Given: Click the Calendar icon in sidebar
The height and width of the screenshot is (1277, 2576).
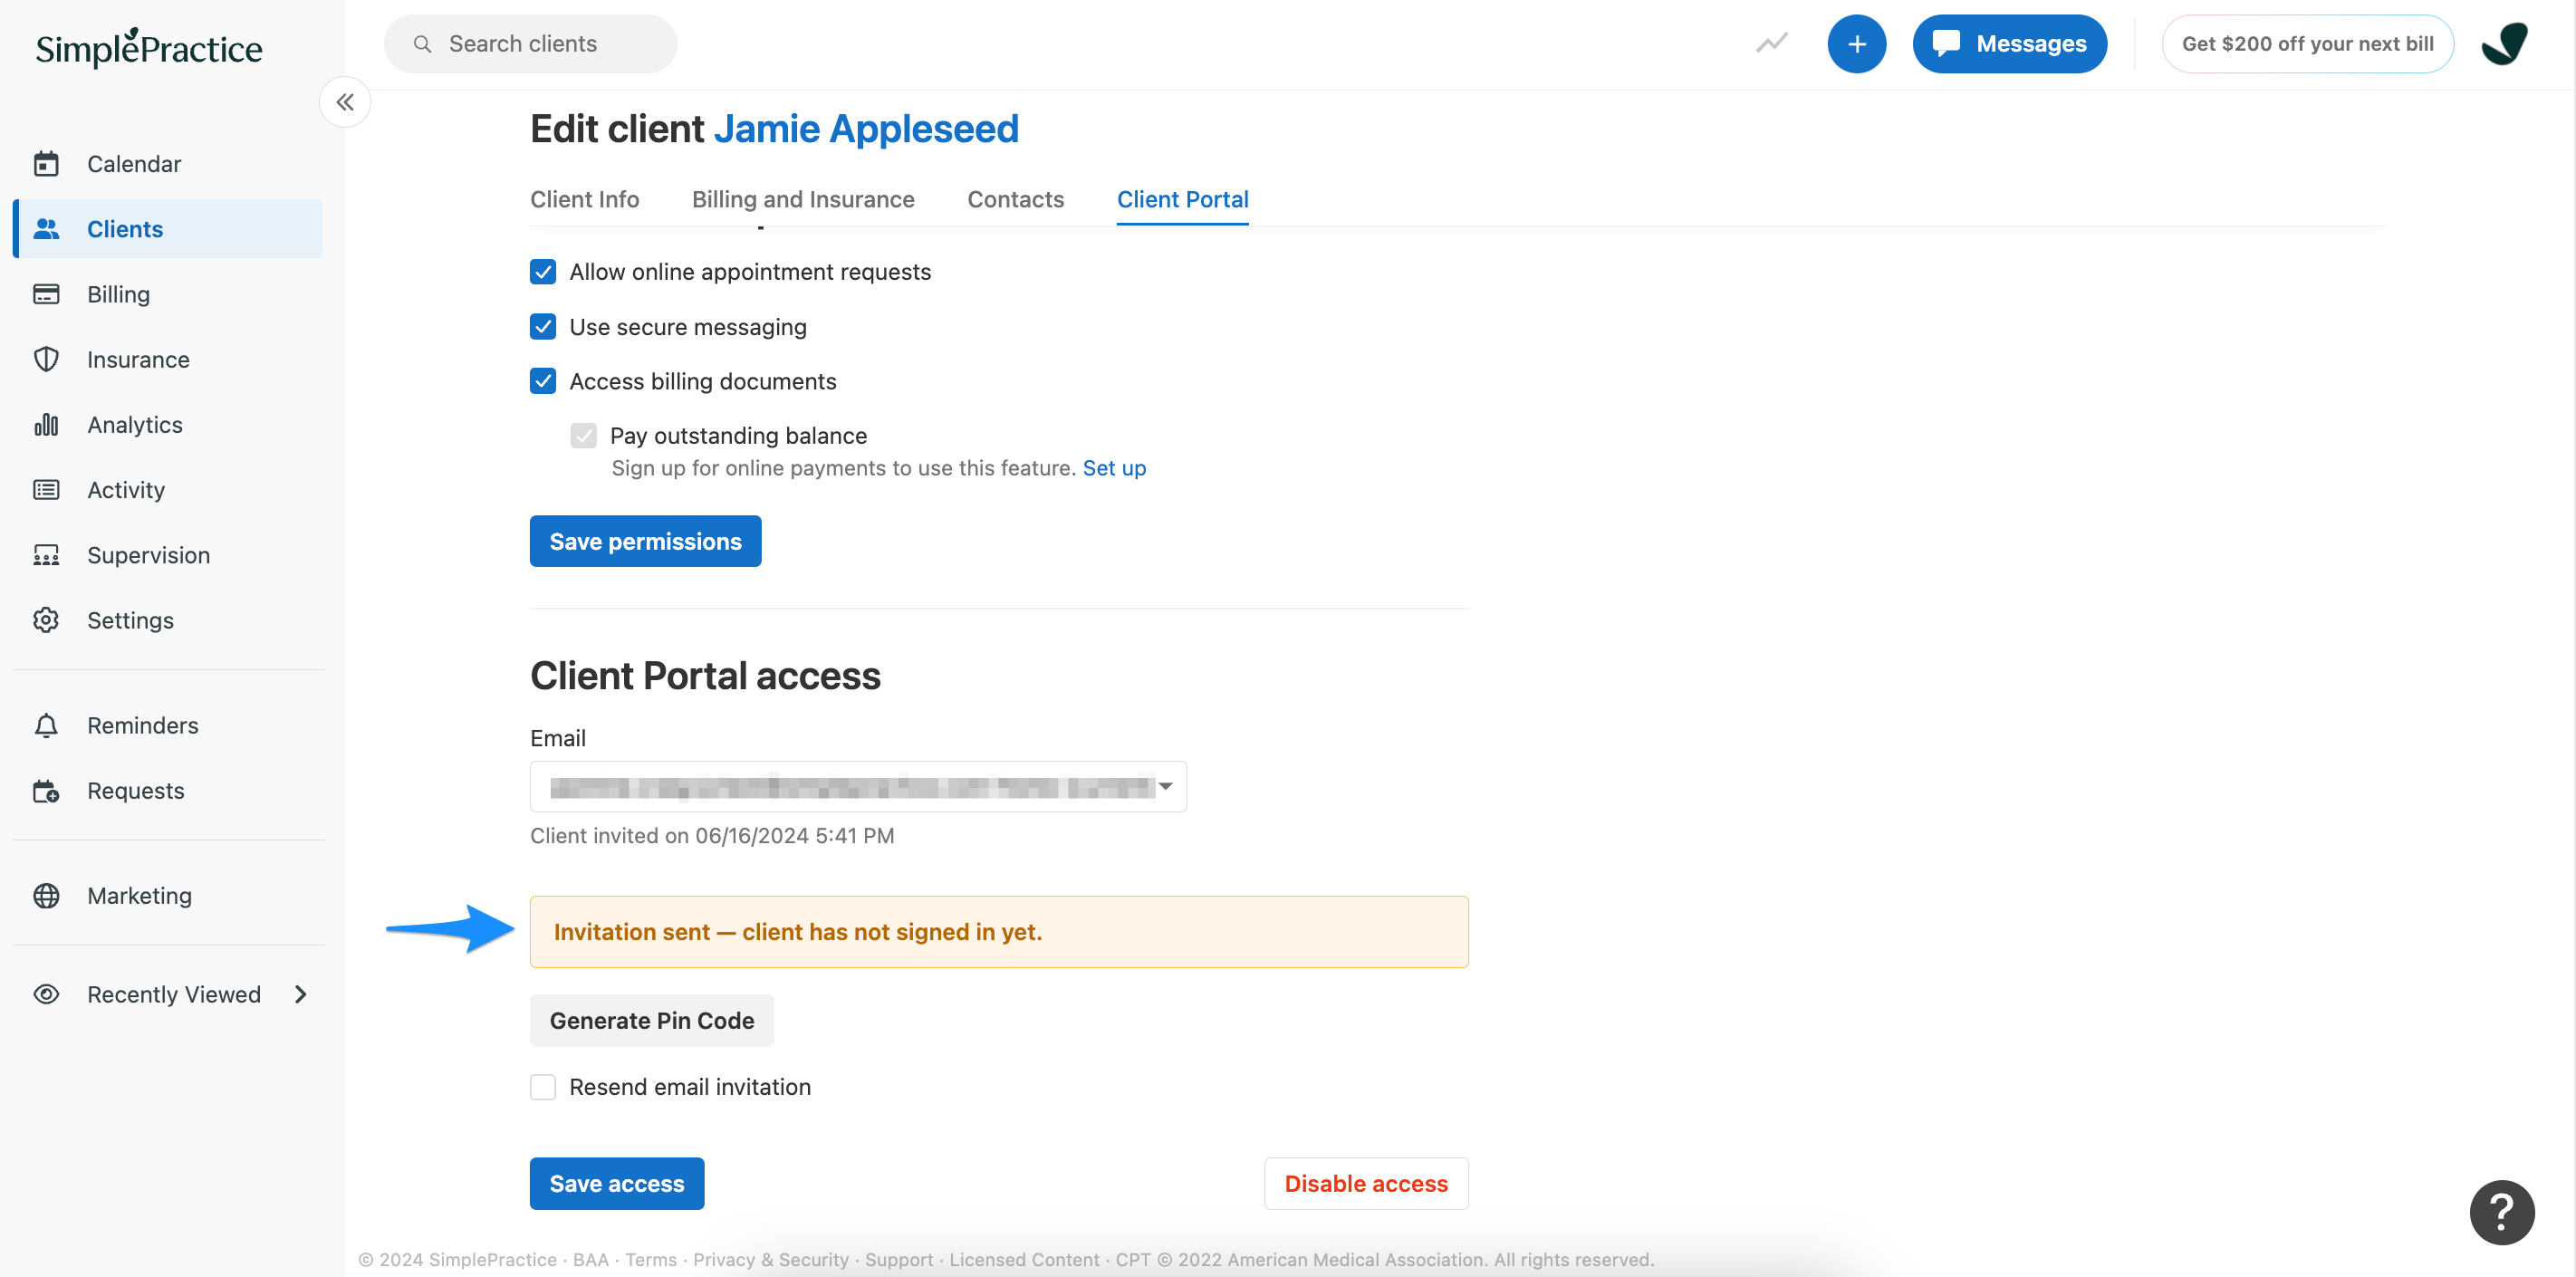Looking at the screenshot, I should 46,163.
